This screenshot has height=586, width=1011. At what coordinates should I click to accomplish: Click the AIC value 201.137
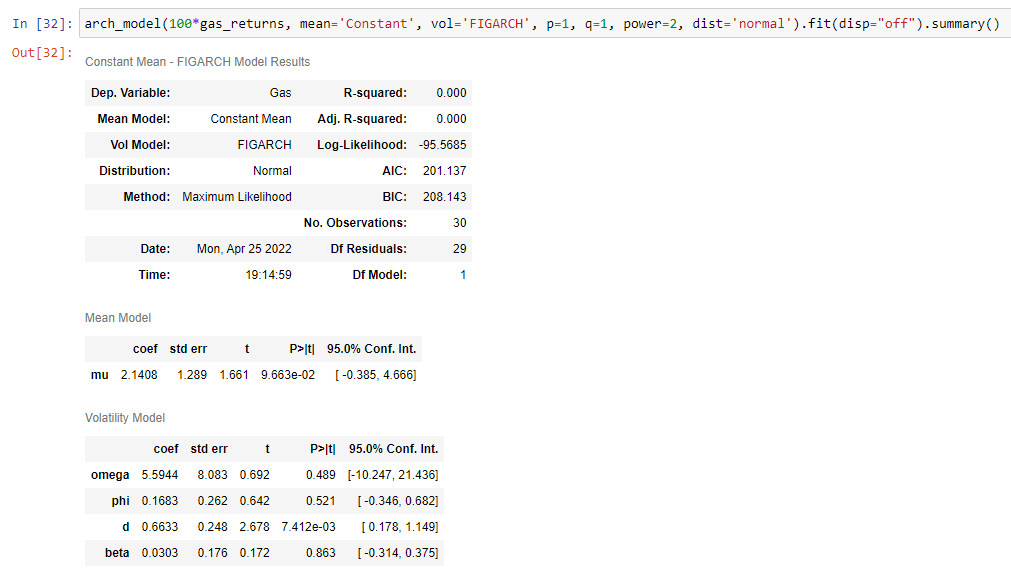(446, 170)
